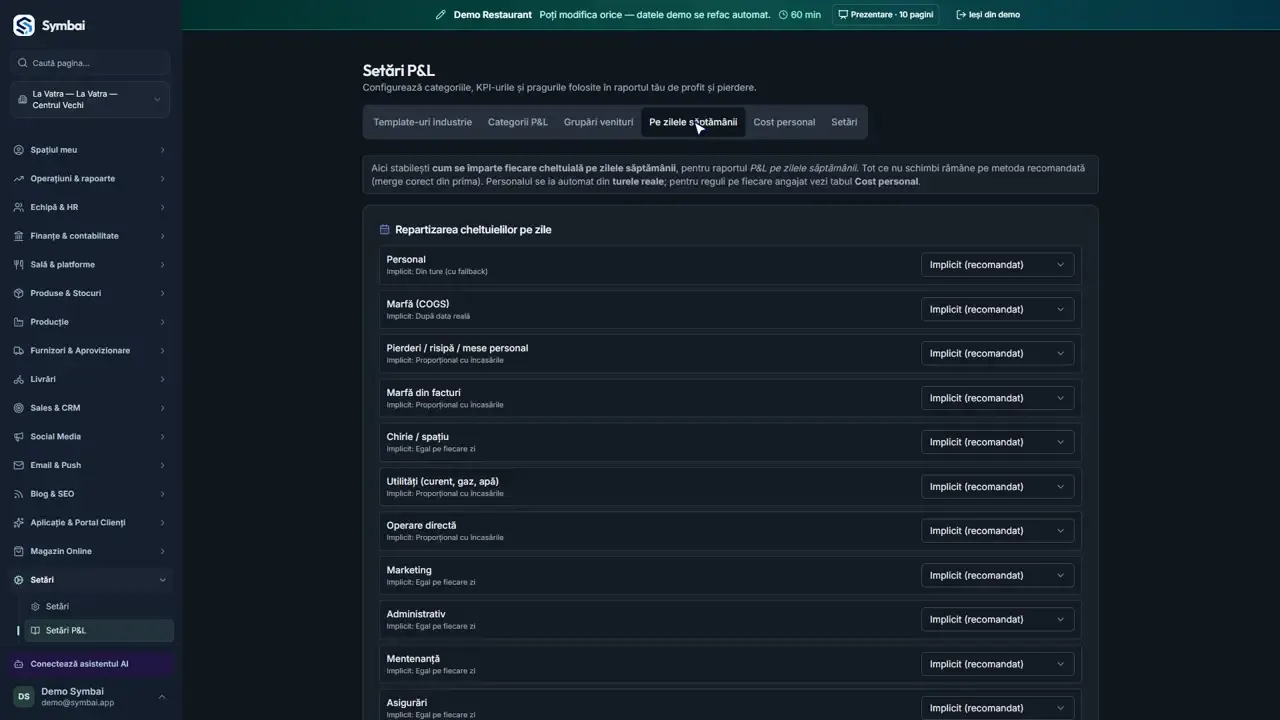The image size is (1280, 720).
Task: Click the Sală & platforme utensils icon
Action: click(19, 265)
